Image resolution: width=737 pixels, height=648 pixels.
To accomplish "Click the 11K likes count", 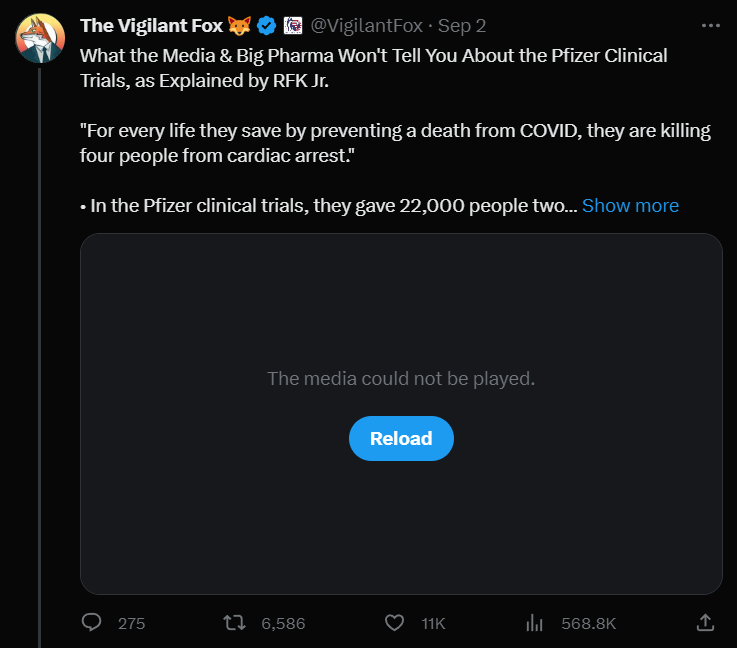I will click(x=433, y=623).
